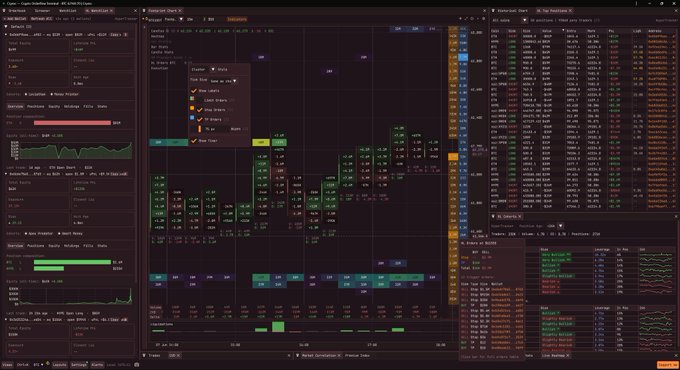Close the Live Heatmap tab with its x

pos(568,355)
